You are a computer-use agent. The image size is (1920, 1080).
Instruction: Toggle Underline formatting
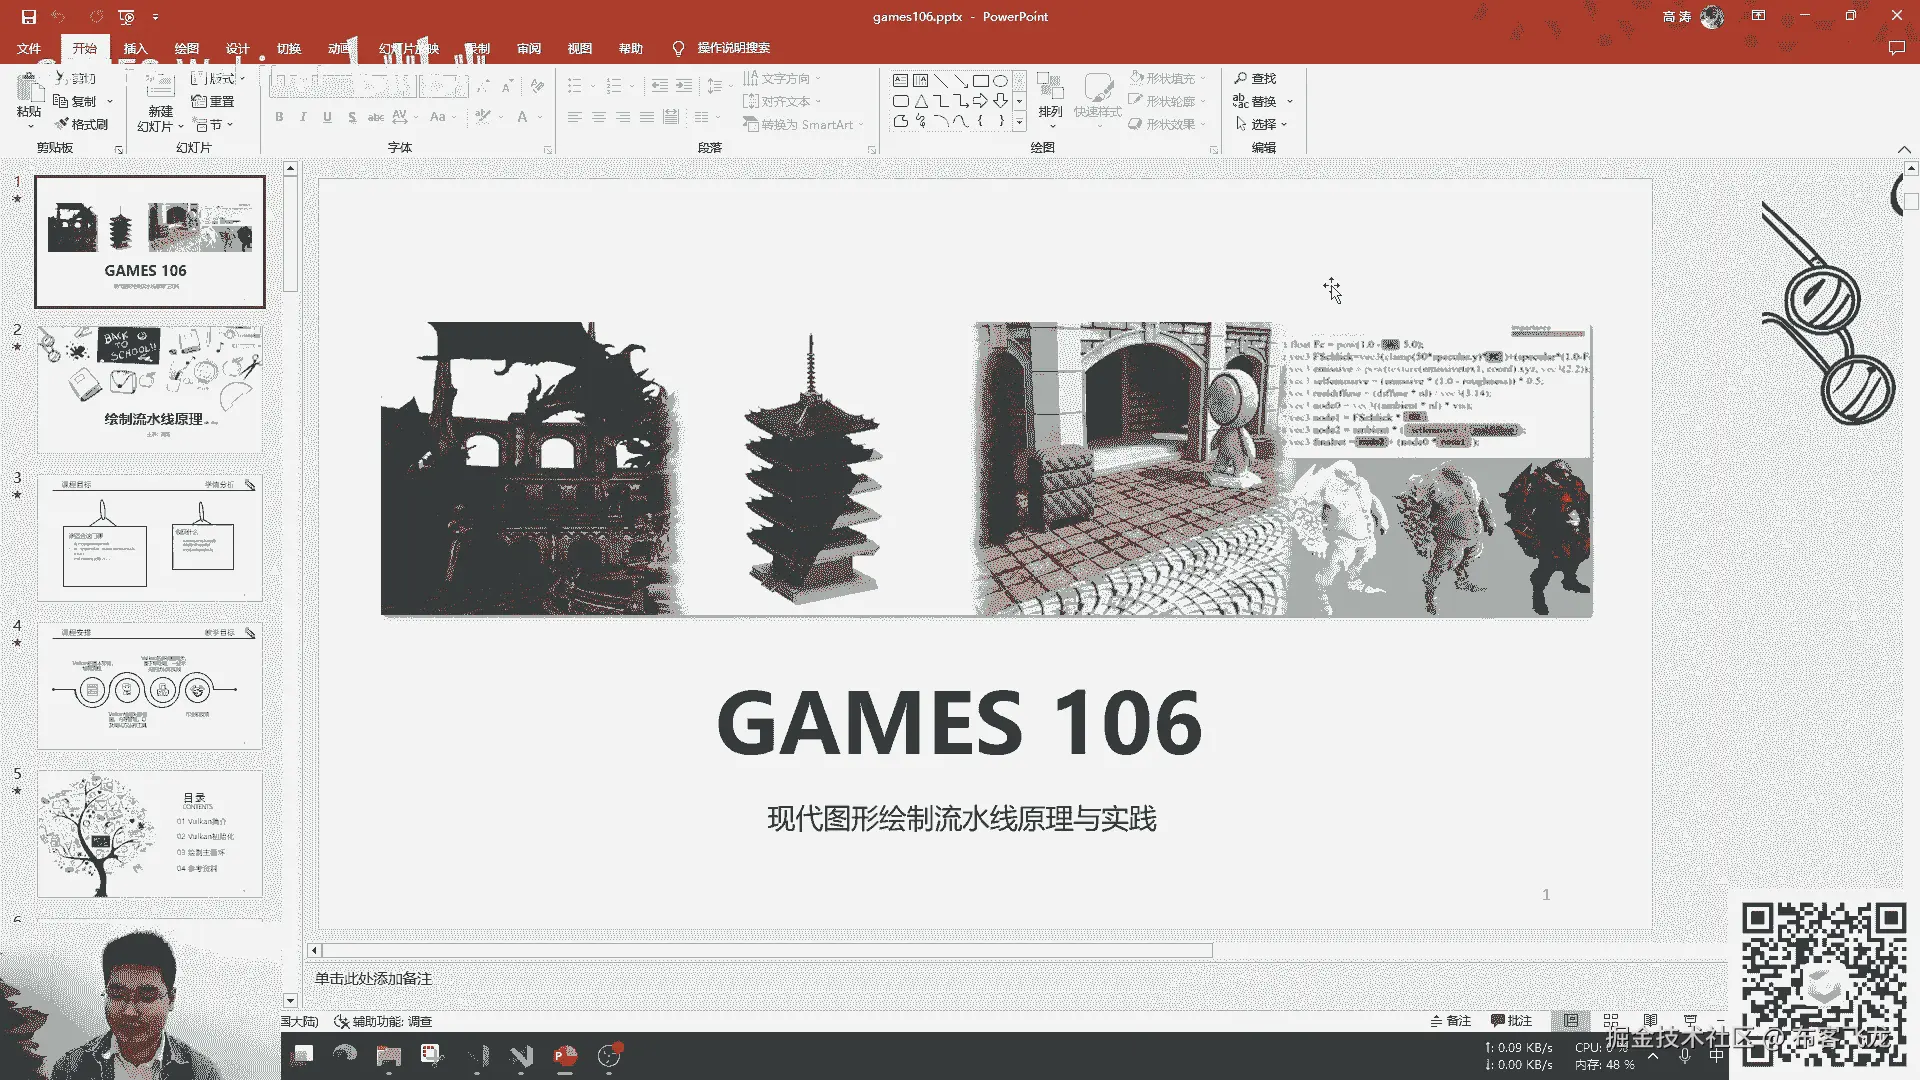[x=327, y=117]
